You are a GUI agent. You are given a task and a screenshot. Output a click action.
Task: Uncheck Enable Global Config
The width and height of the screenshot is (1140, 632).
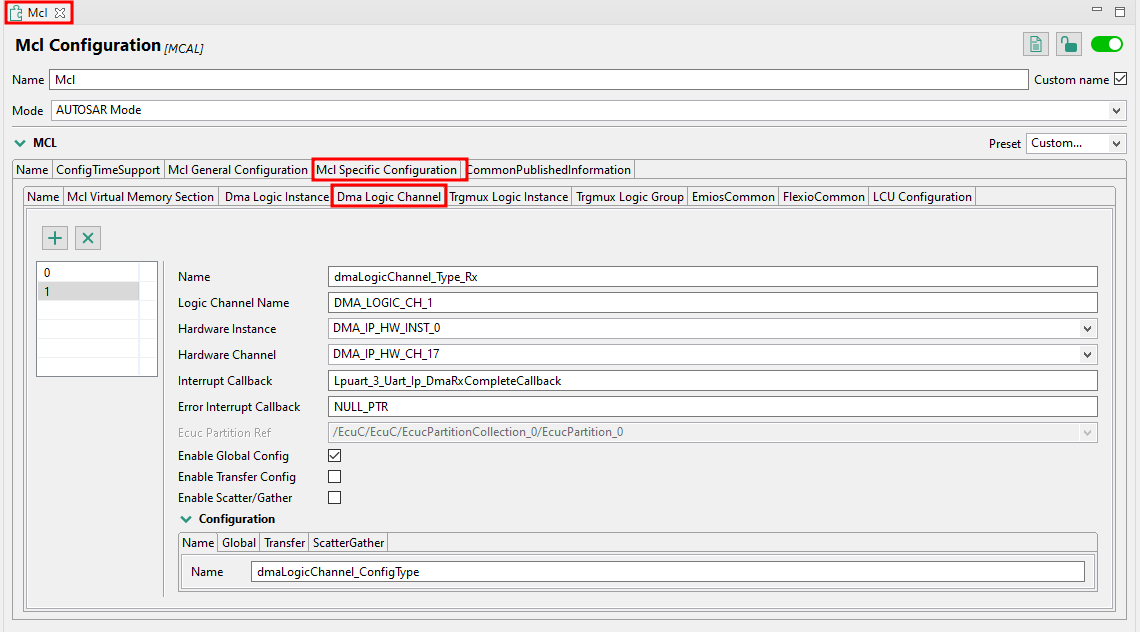(x=334, y=455)
